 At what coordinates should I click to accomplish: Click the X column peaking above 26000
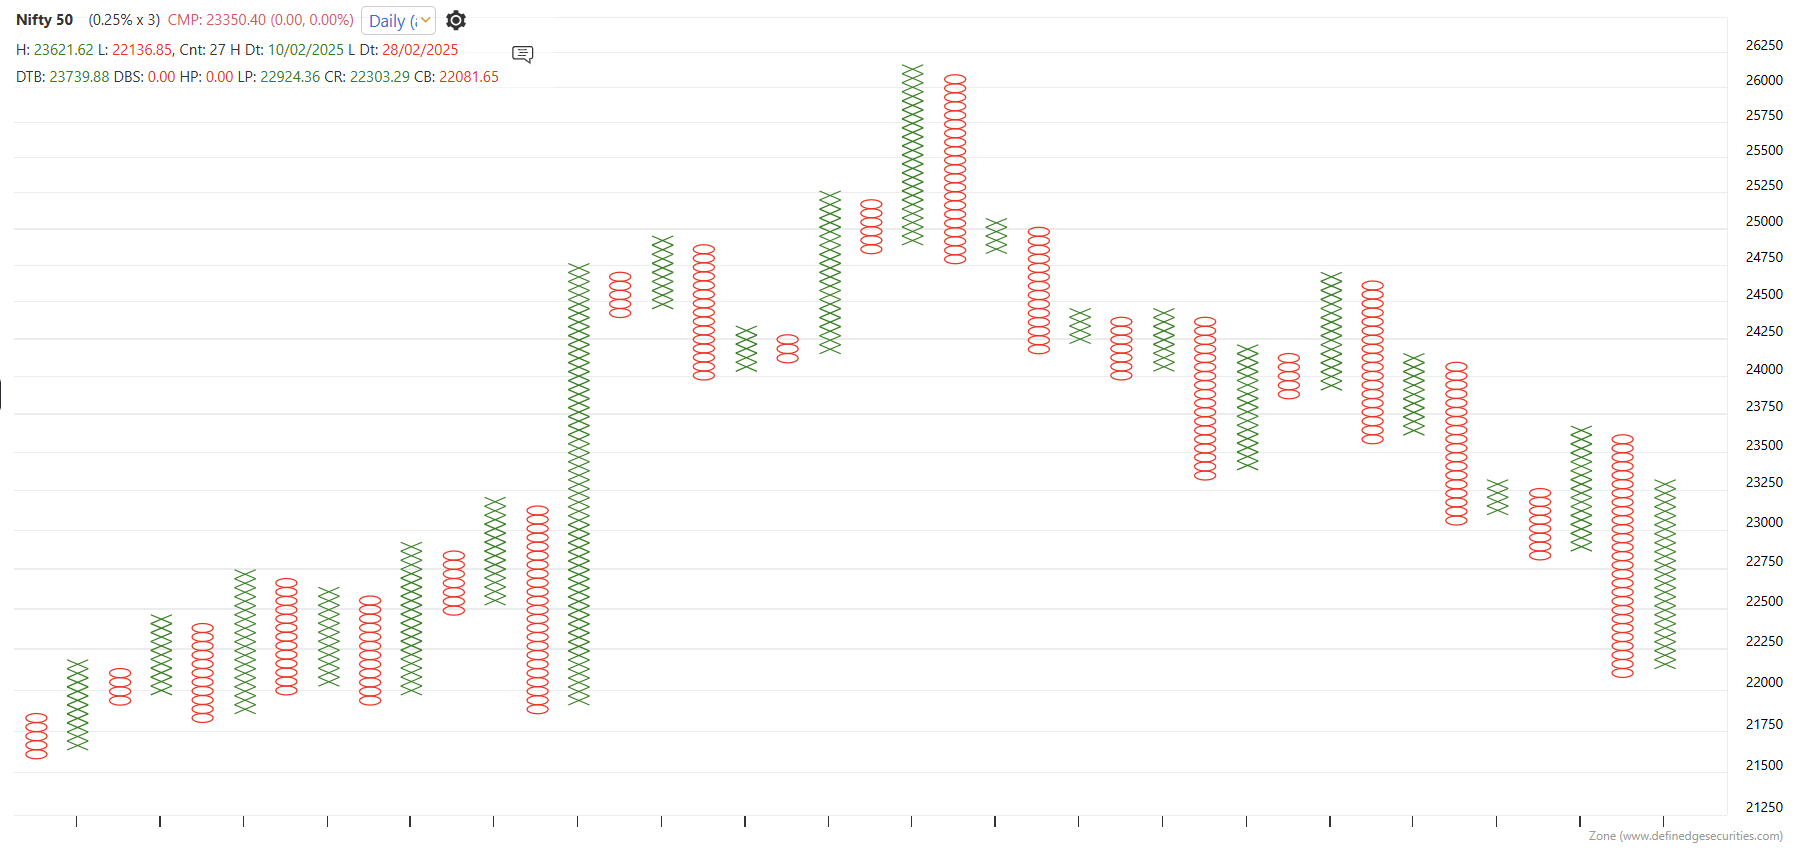(x=912, y=155)
